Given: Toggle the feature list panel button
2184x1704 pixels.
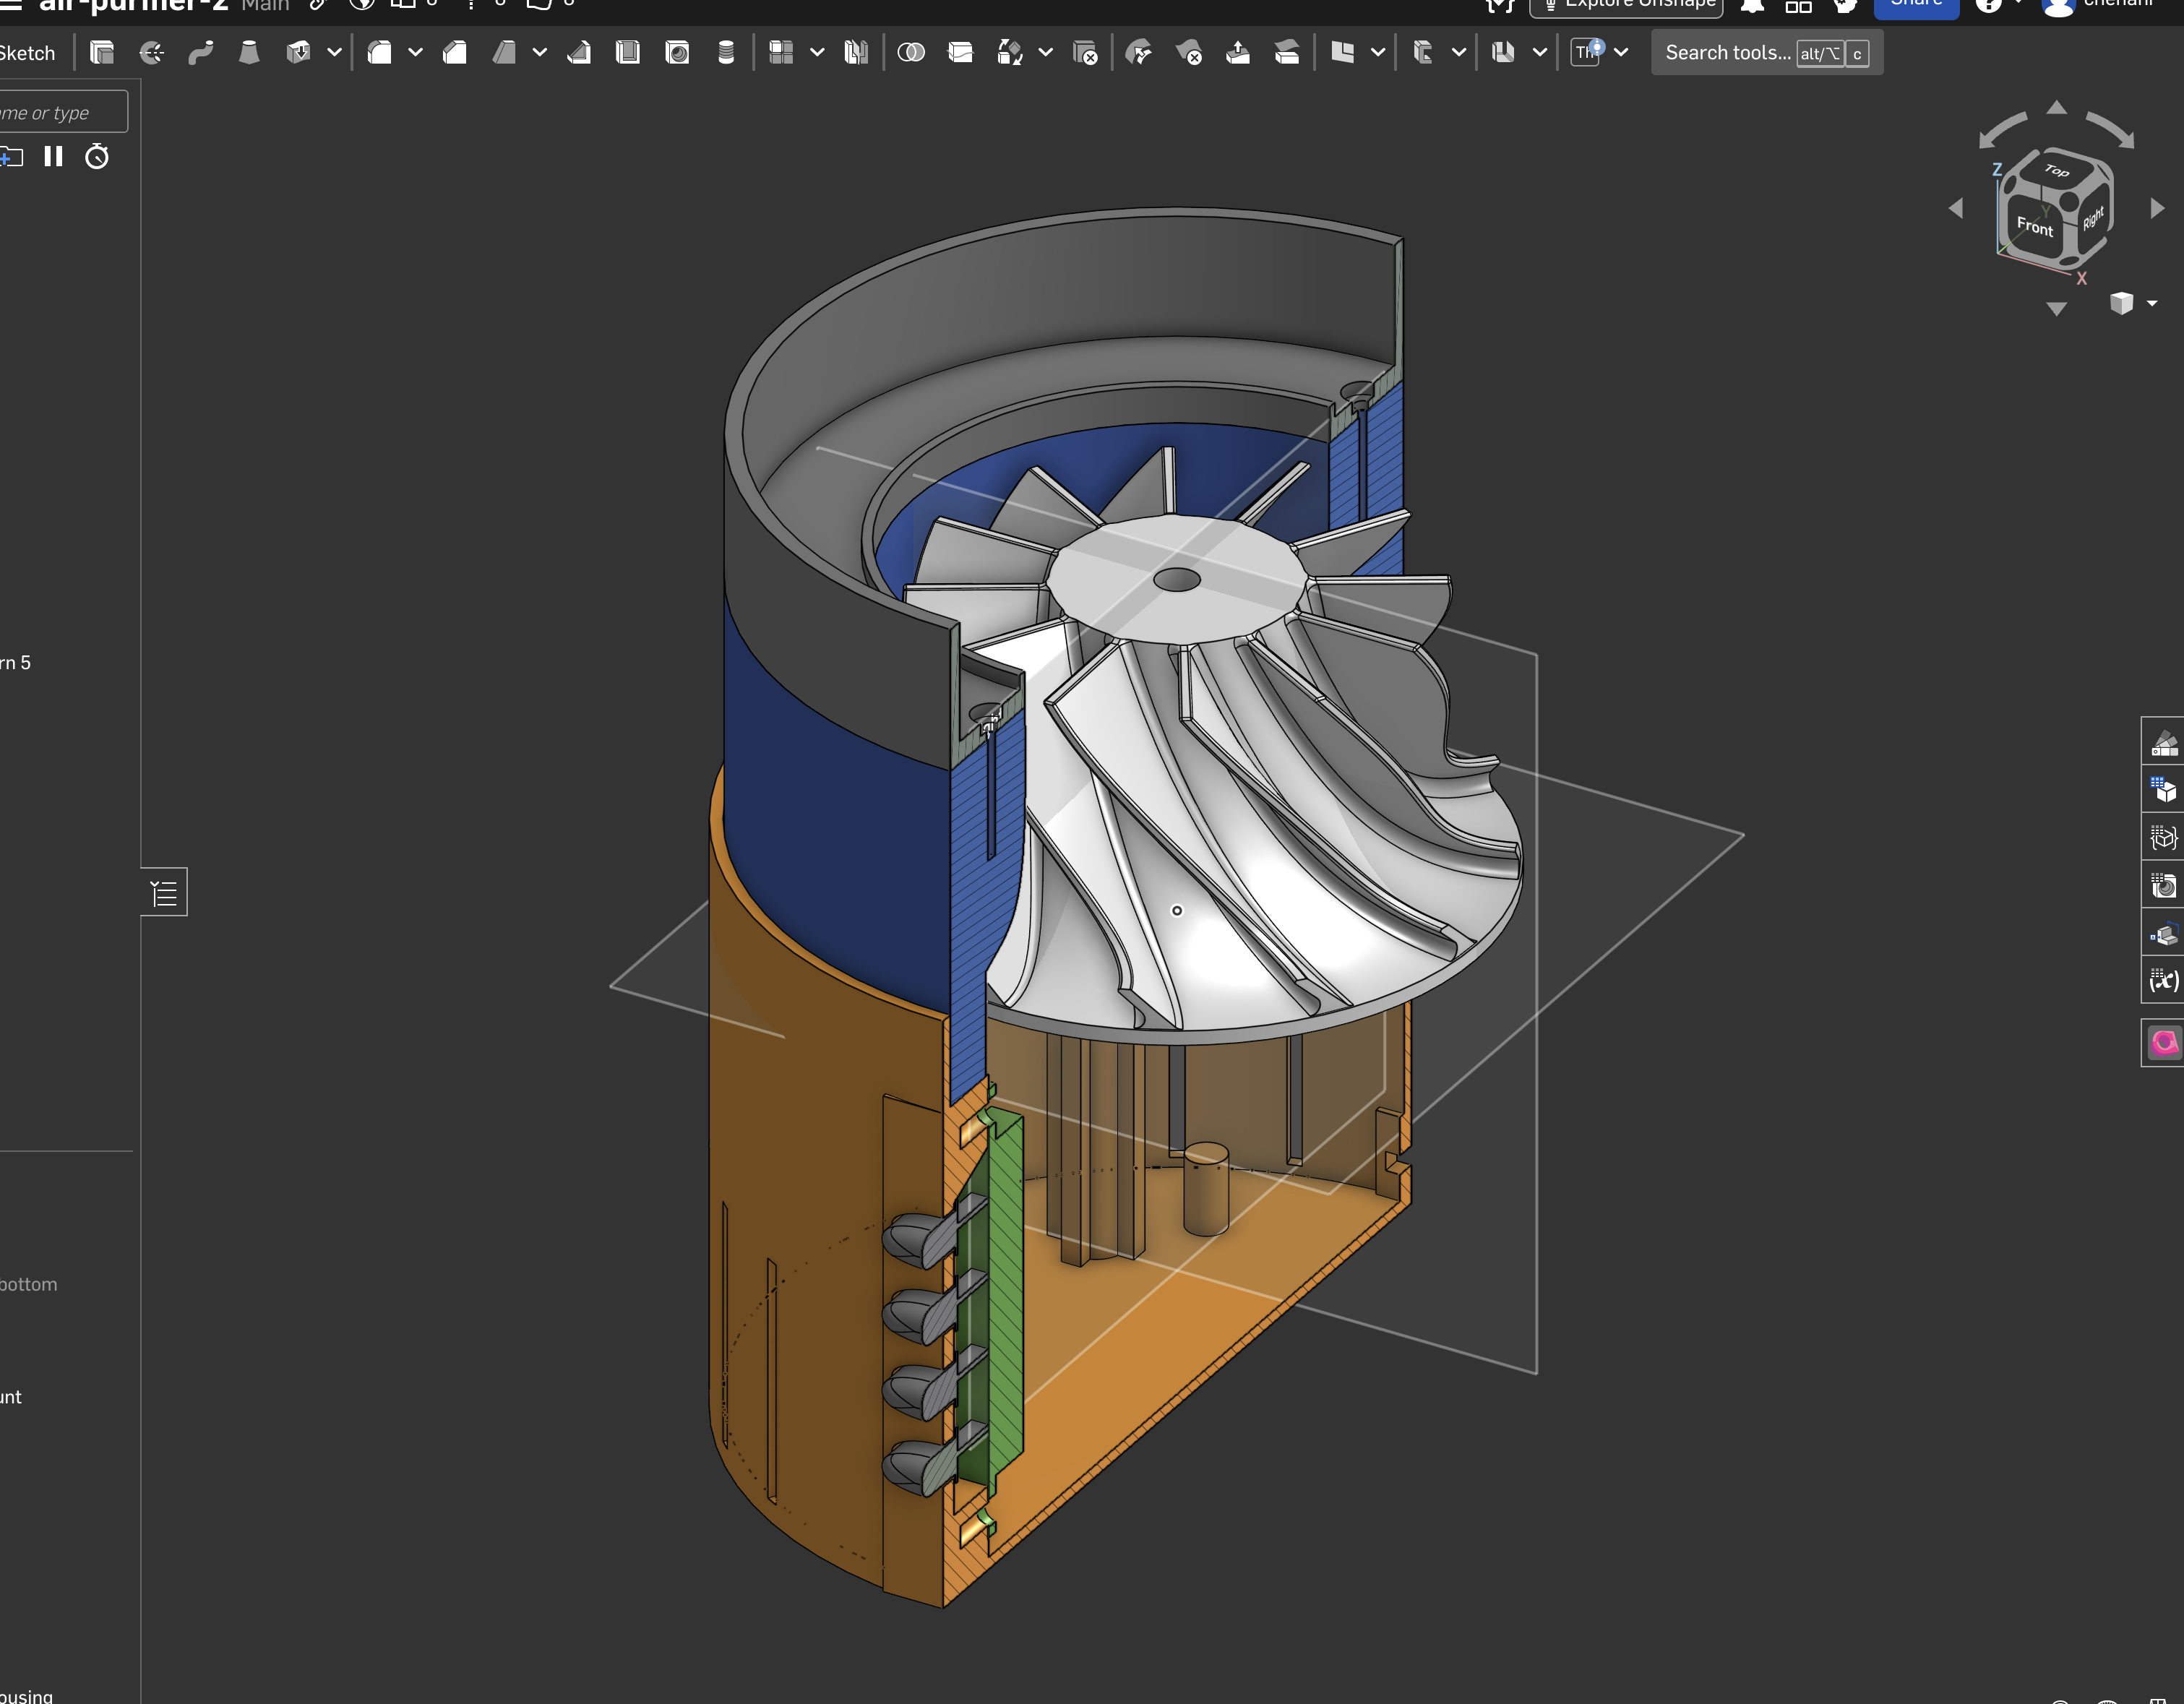Looking at the screenshot, I should coord(164,892).
